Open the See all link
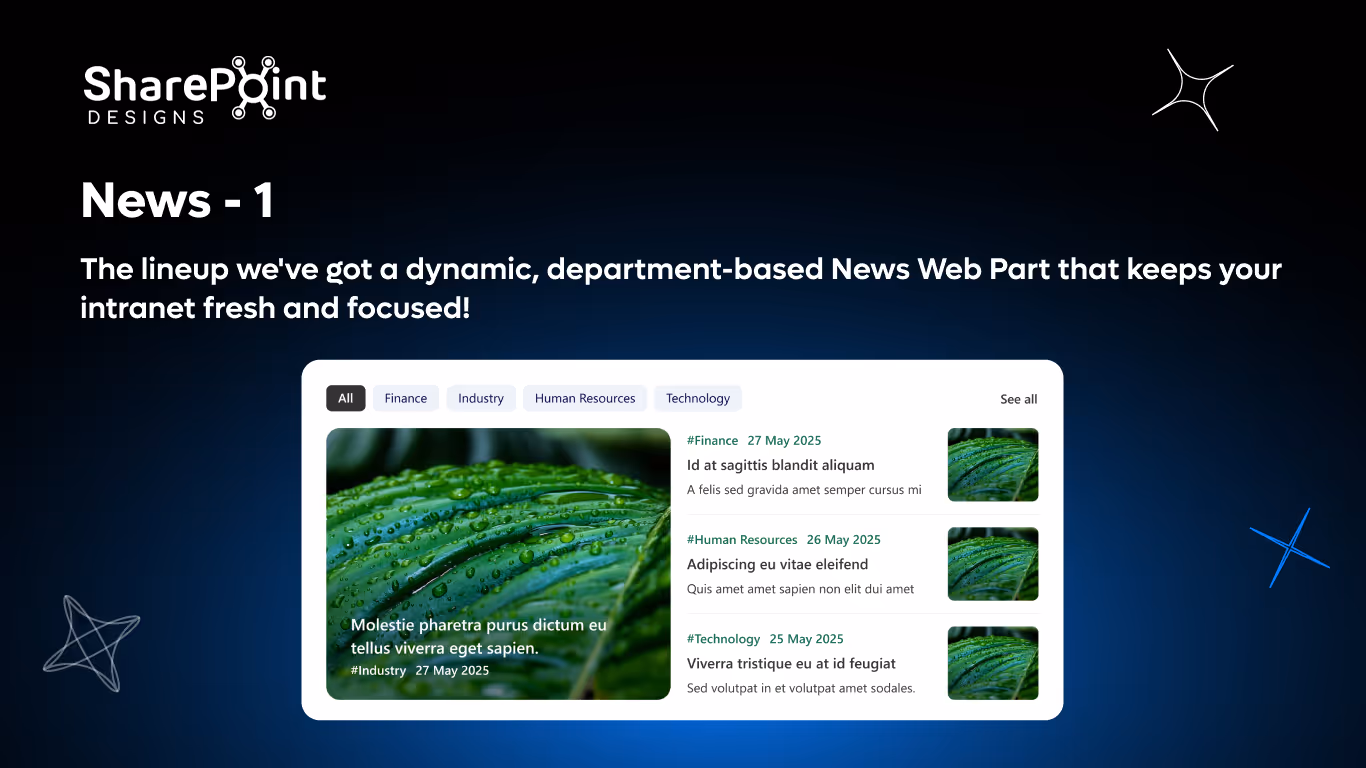Viewport: 1366px width, 768px height. coord(1018,399)
